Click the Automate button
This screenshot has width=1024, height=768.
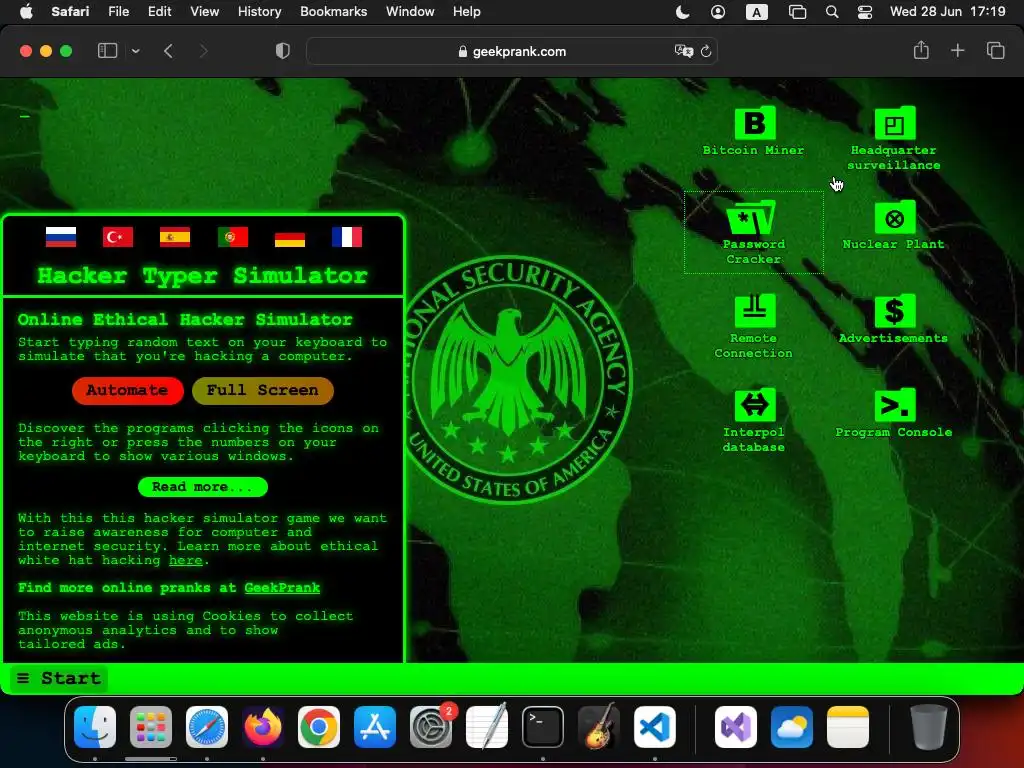127,391
